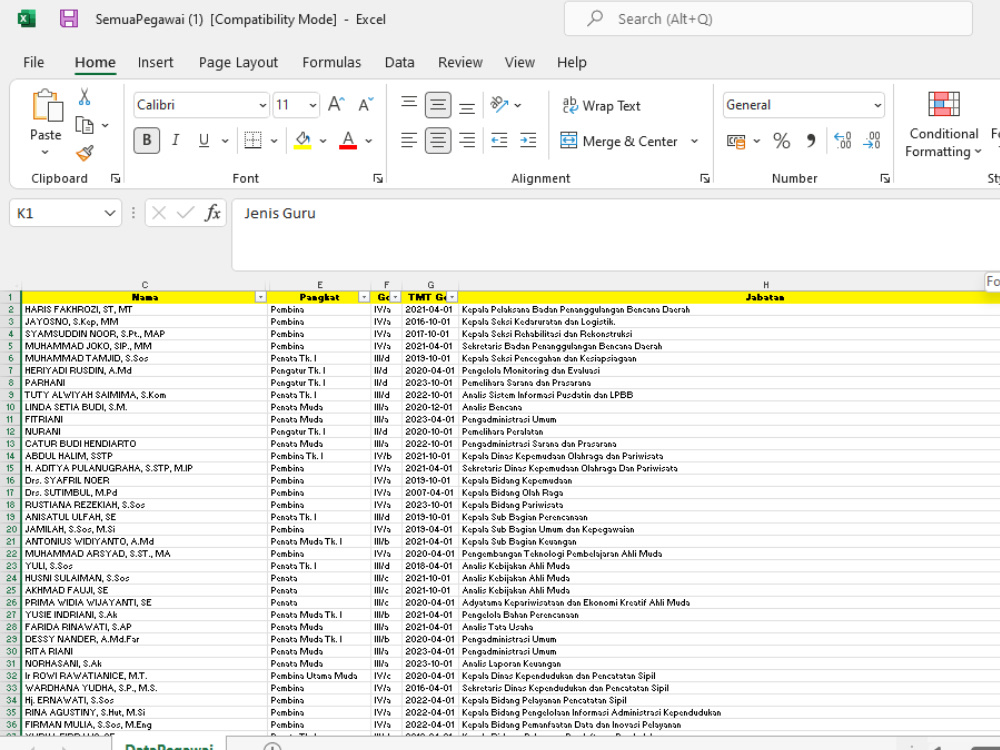Screen dimensions: 1000x750
Task: Open Font settings dialog launcher
Action: click(378, 179)
